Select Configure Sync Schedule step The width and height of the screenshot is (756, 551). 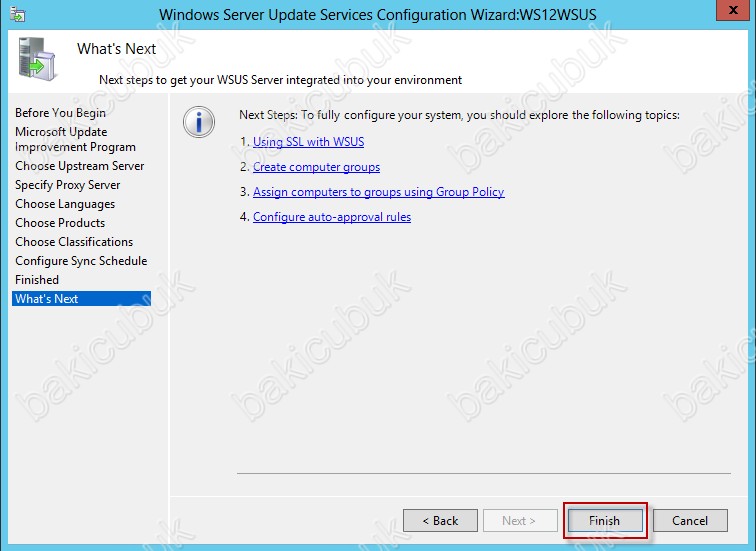point(81,261)
